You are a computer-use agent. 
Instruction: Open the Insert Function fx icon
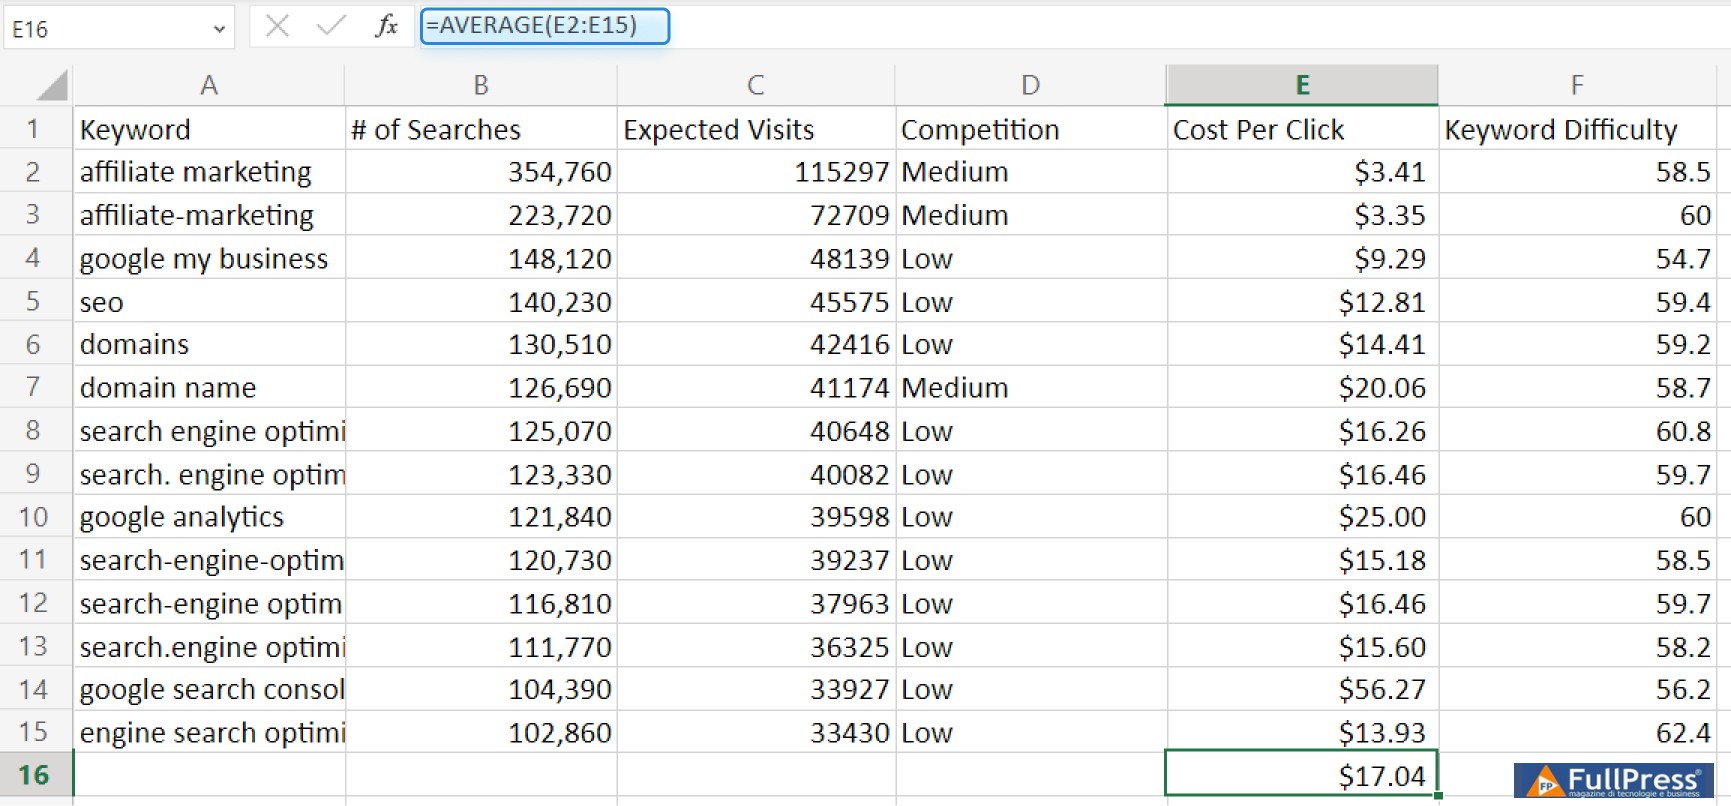[x=386, y=26]
